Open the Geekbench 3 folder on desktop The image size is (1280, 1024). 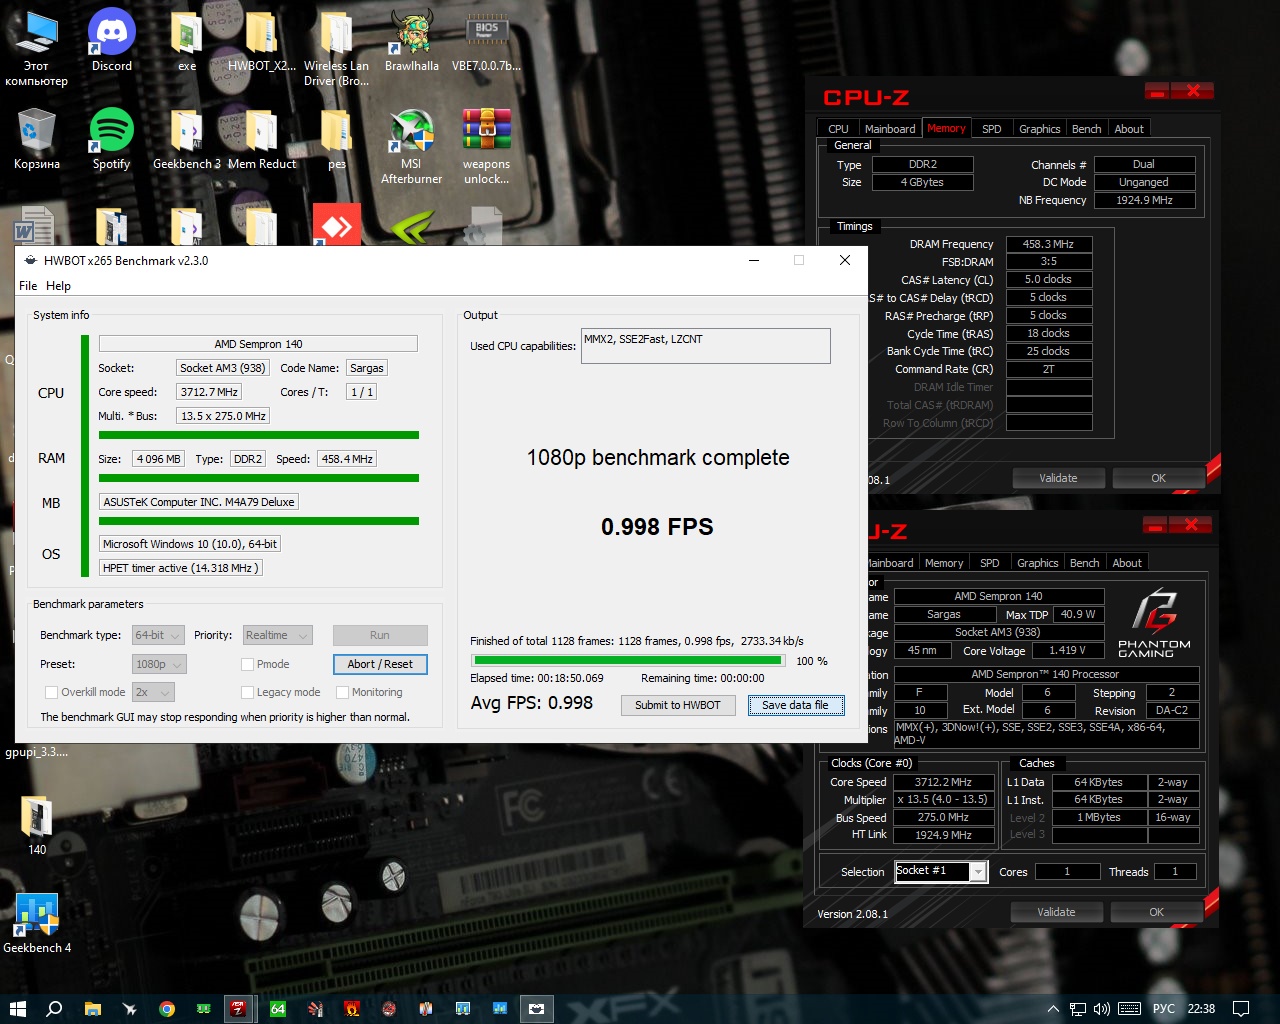click(x=187, y=139)
